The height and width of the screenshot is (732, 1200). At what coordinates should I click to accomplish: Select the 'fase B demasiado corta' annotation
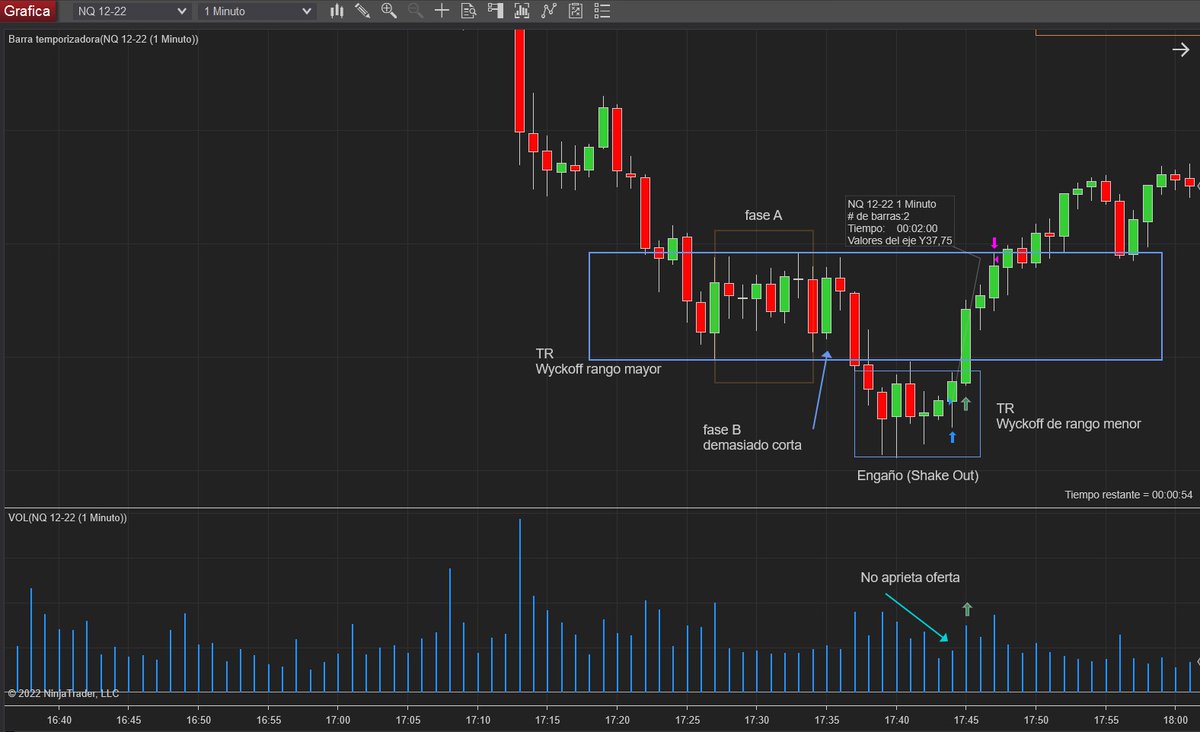[x=752, y=437]
